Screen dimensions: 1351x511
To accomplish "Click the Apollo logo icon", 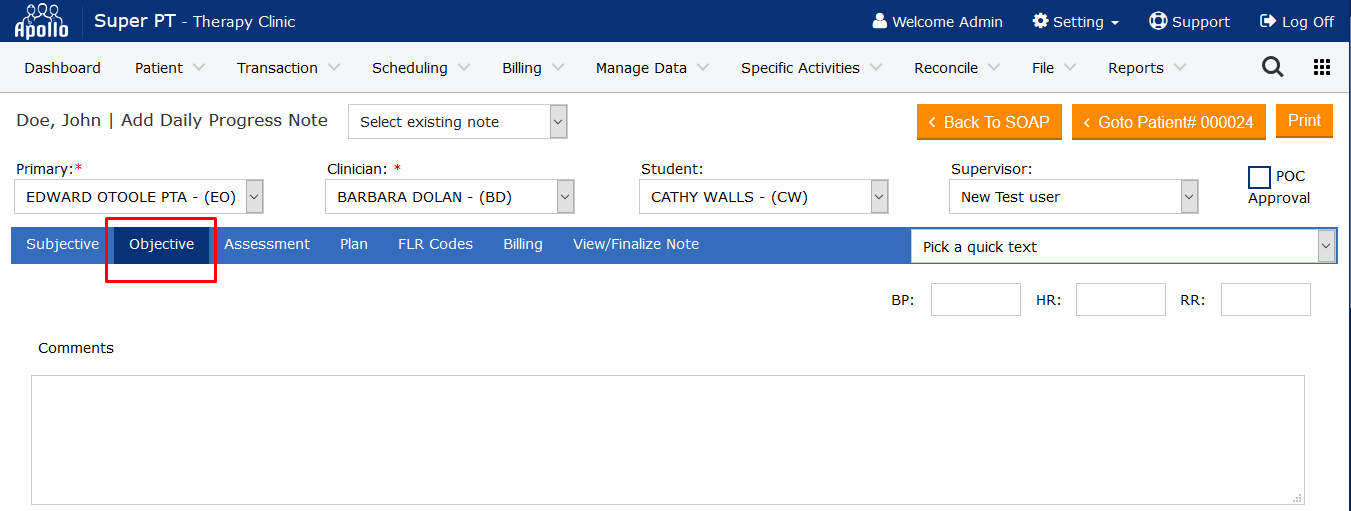I will click(x=41, y=21).
